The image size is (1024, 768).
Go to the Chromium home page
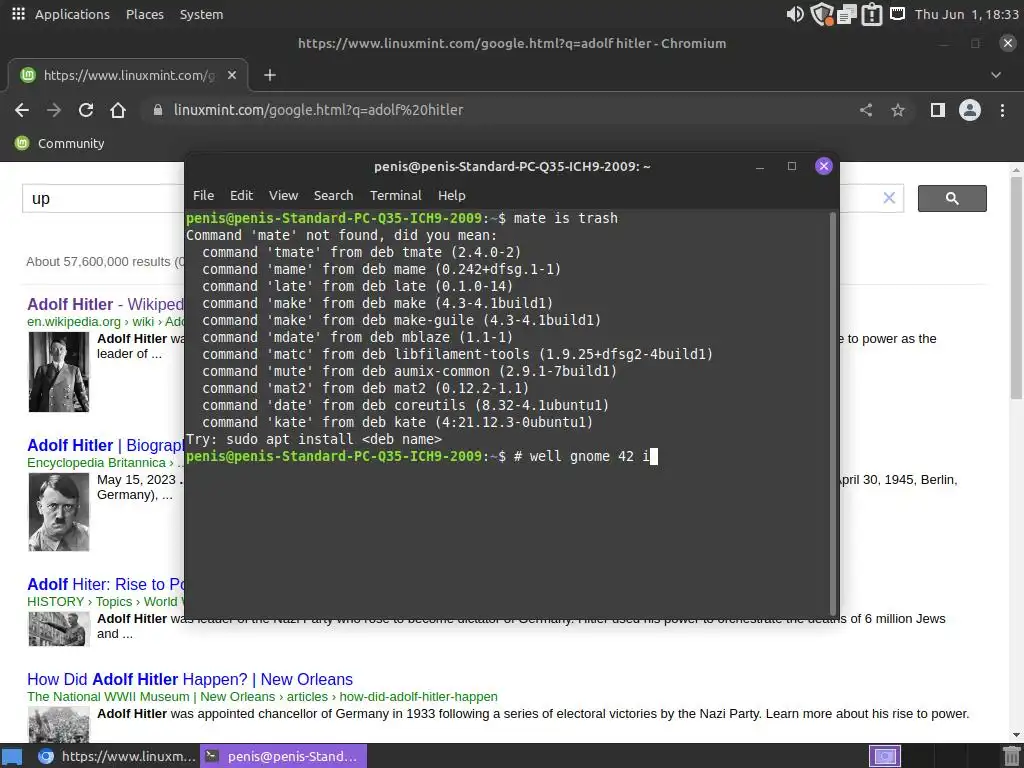pos(118,110)
